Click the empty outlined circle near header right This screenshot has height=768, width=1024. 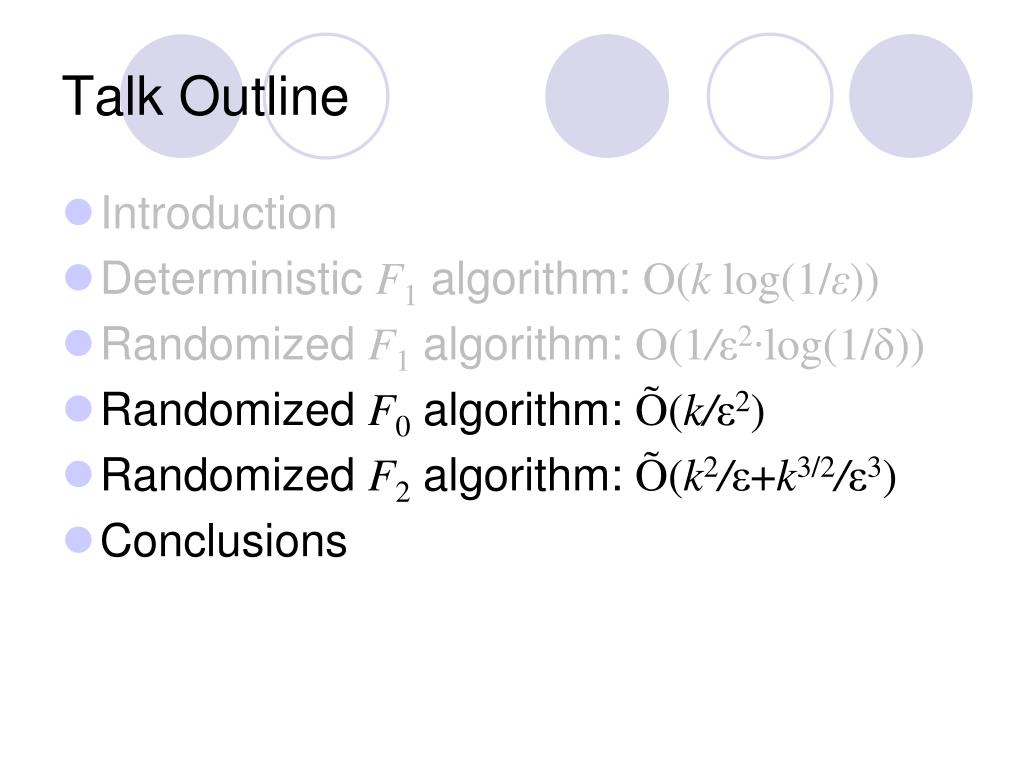tap(770, 96)
